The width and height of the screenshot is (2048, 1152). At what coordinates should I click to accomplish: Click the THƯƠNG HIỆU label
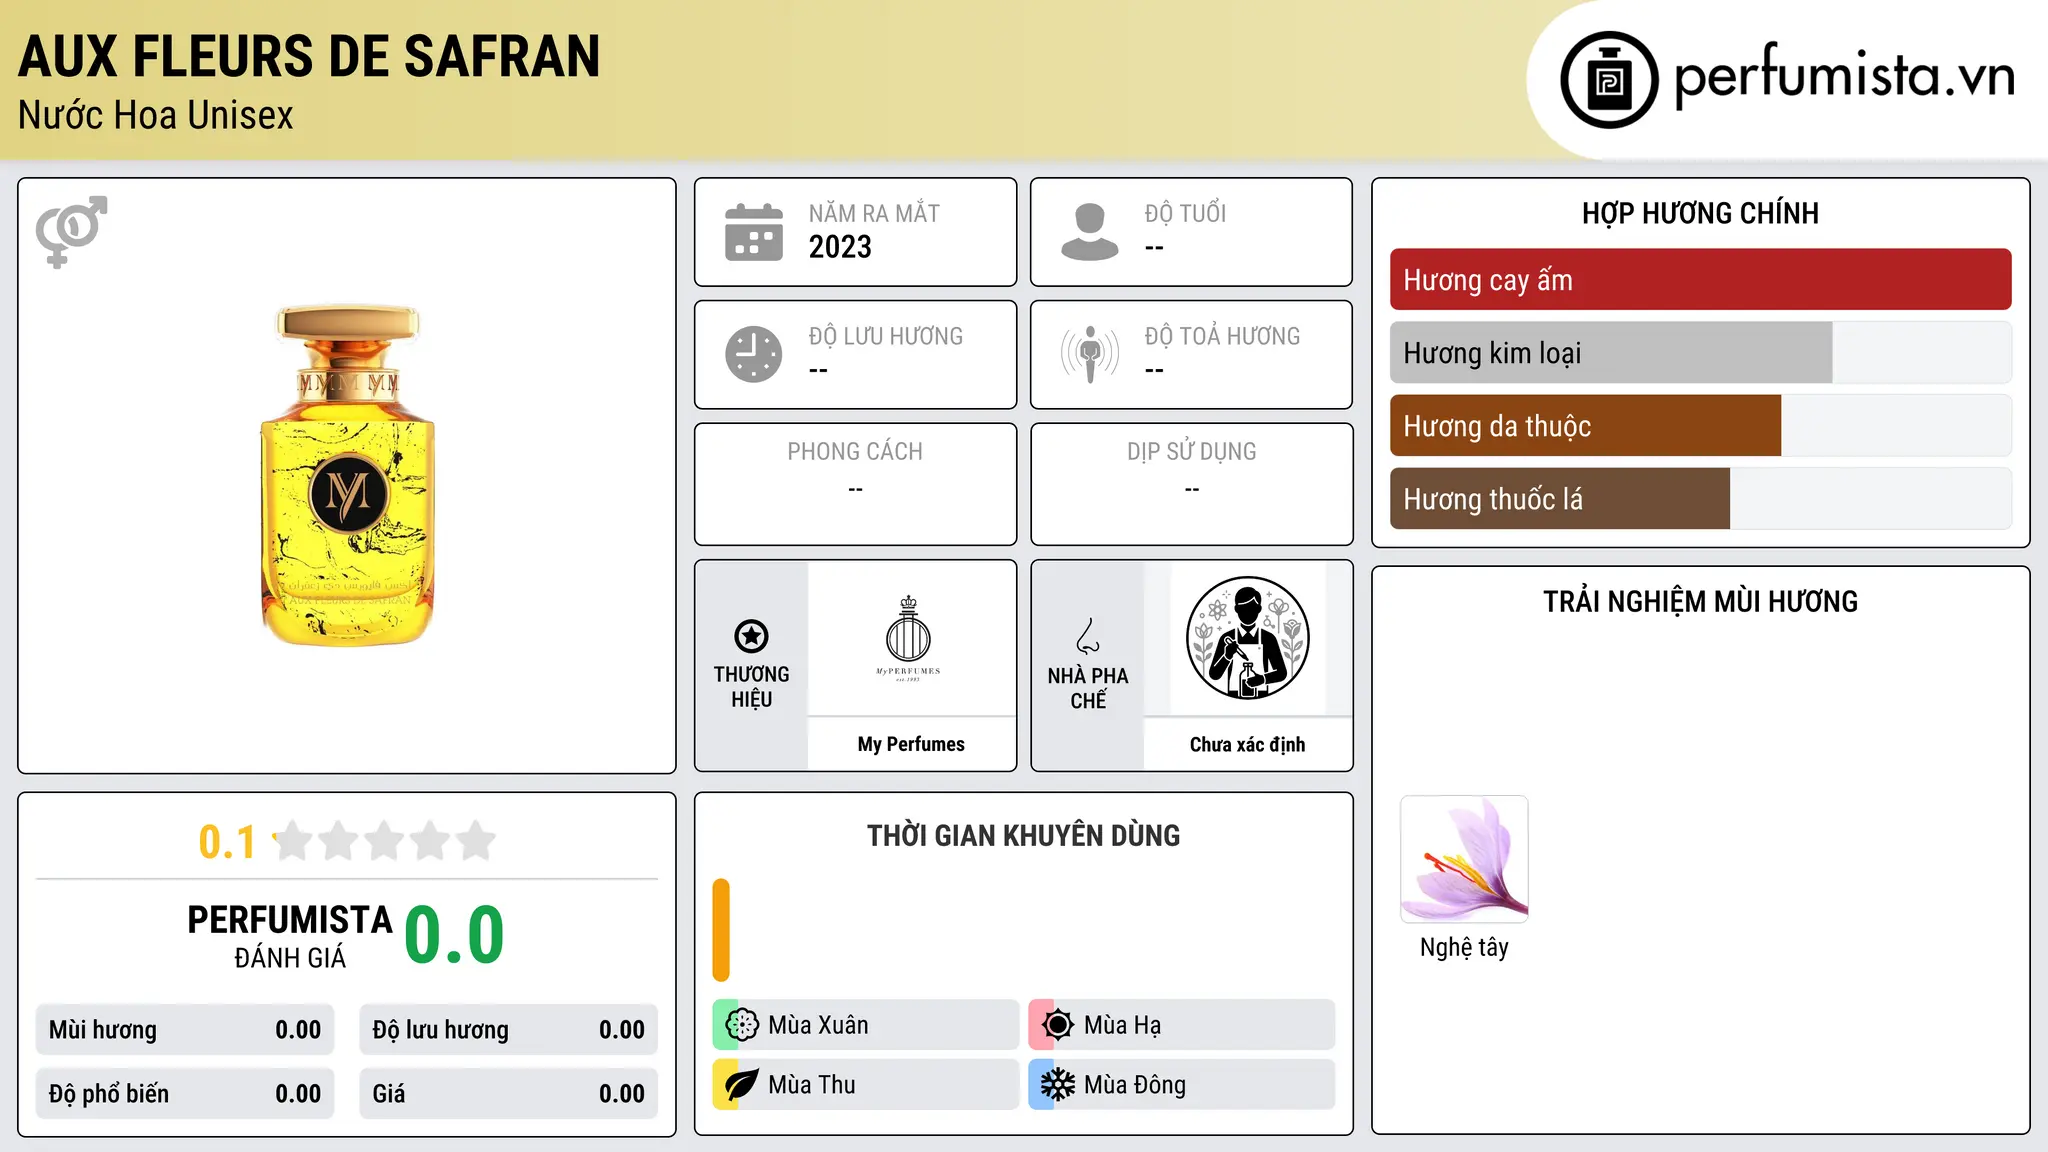tap(751, 687)
